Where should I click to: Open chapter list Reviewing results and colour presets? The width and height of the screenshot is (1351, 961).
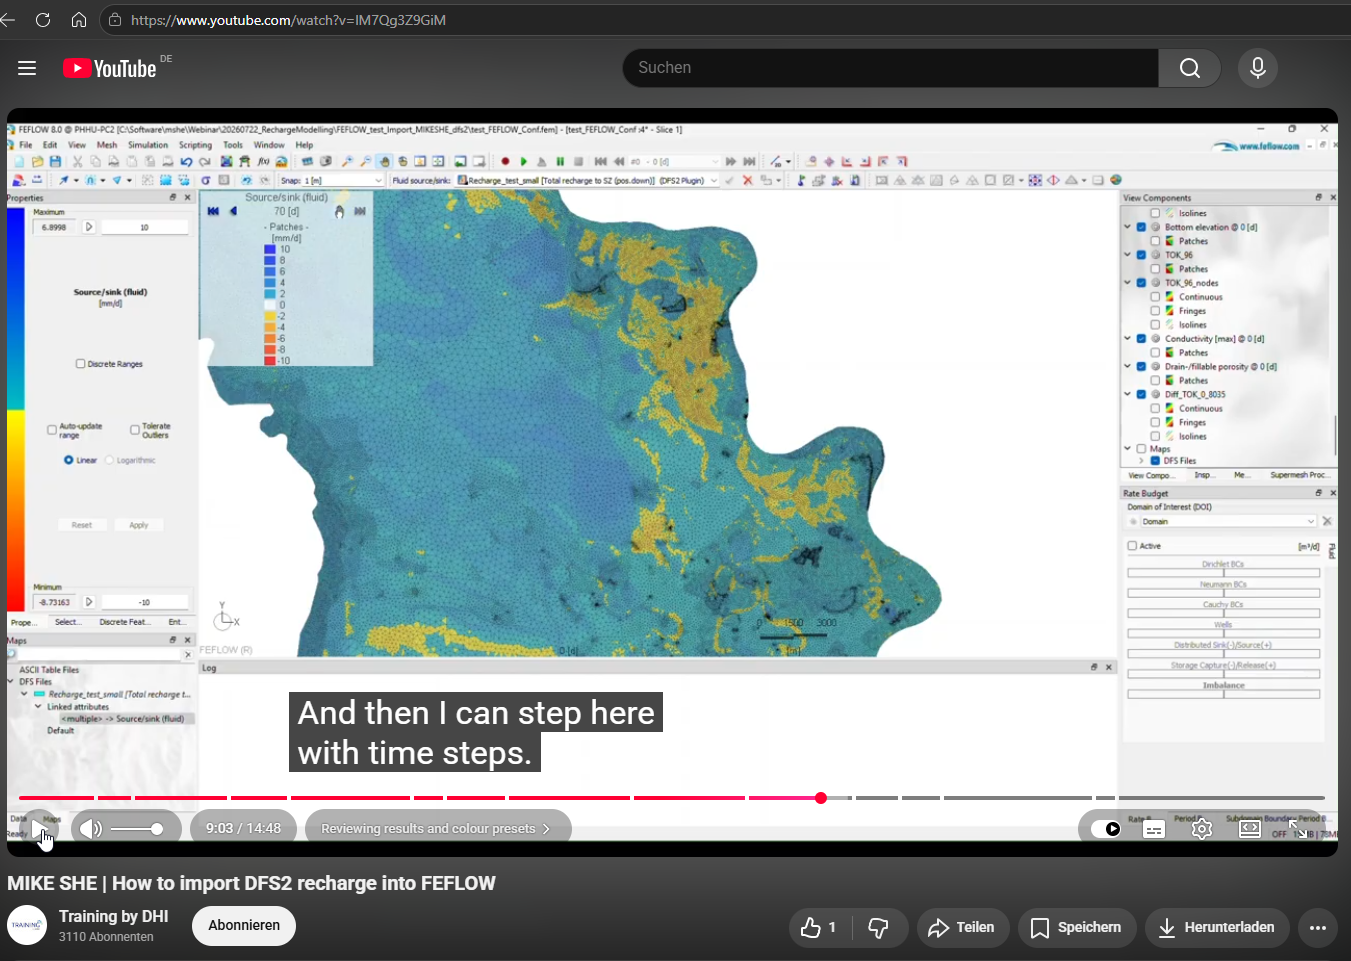[438, 829]
